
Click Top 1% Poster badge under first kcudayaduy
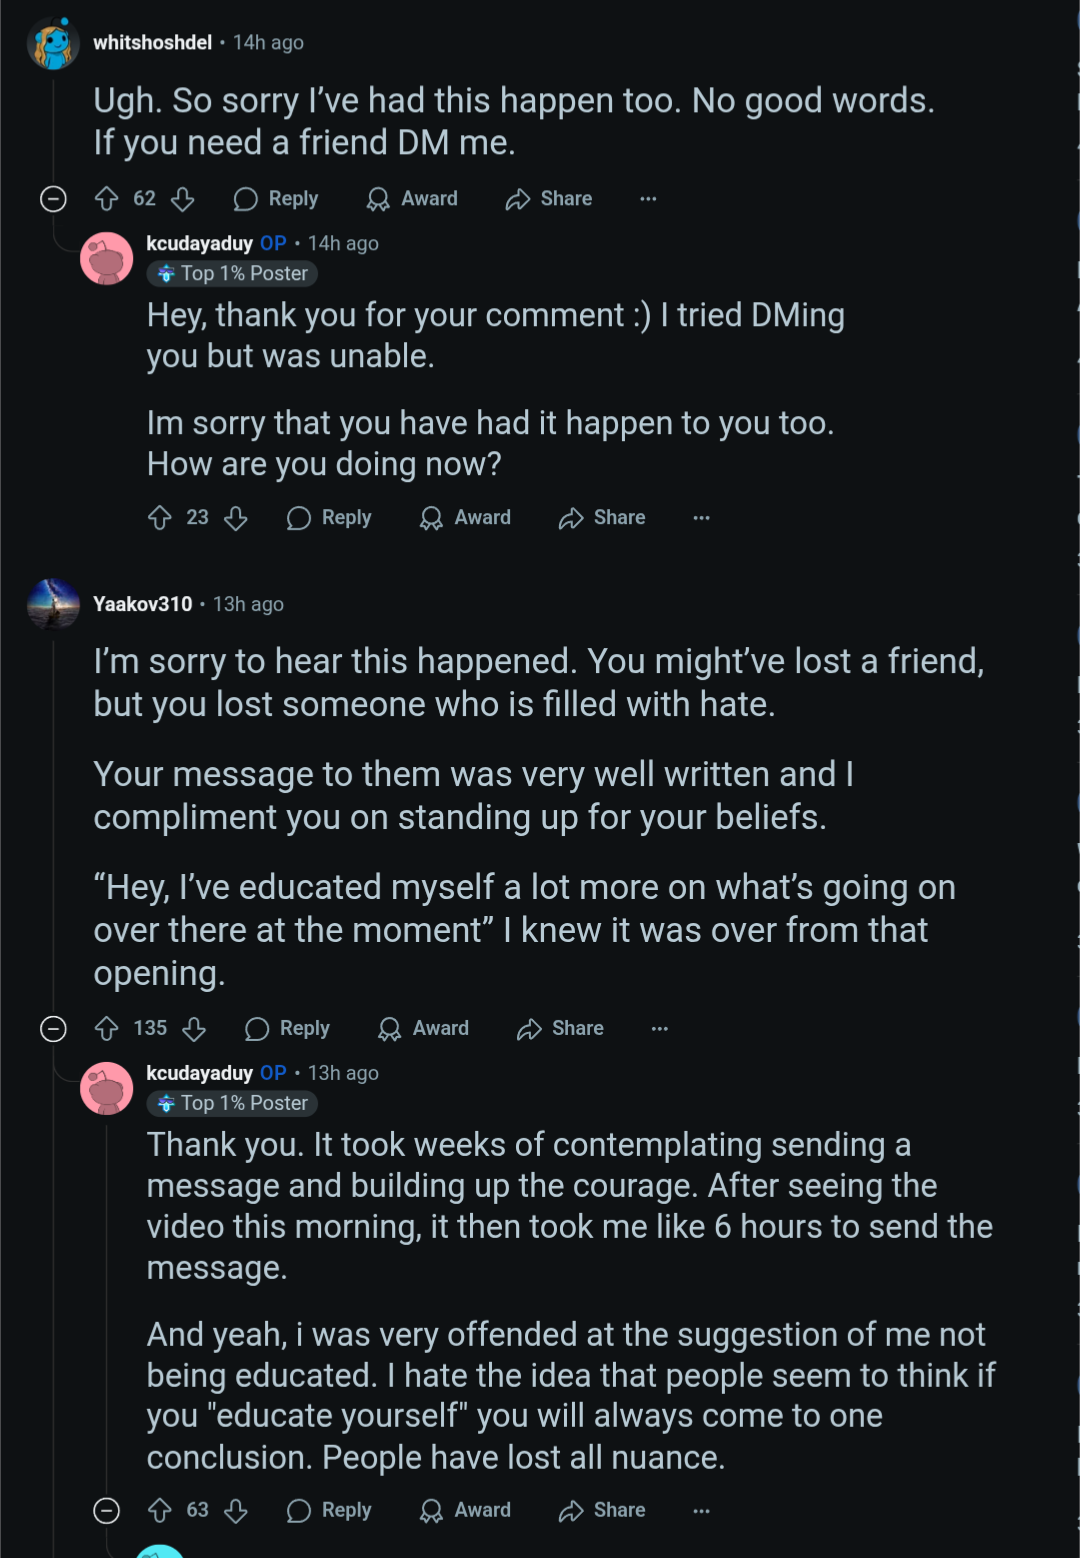coord(232,273)
